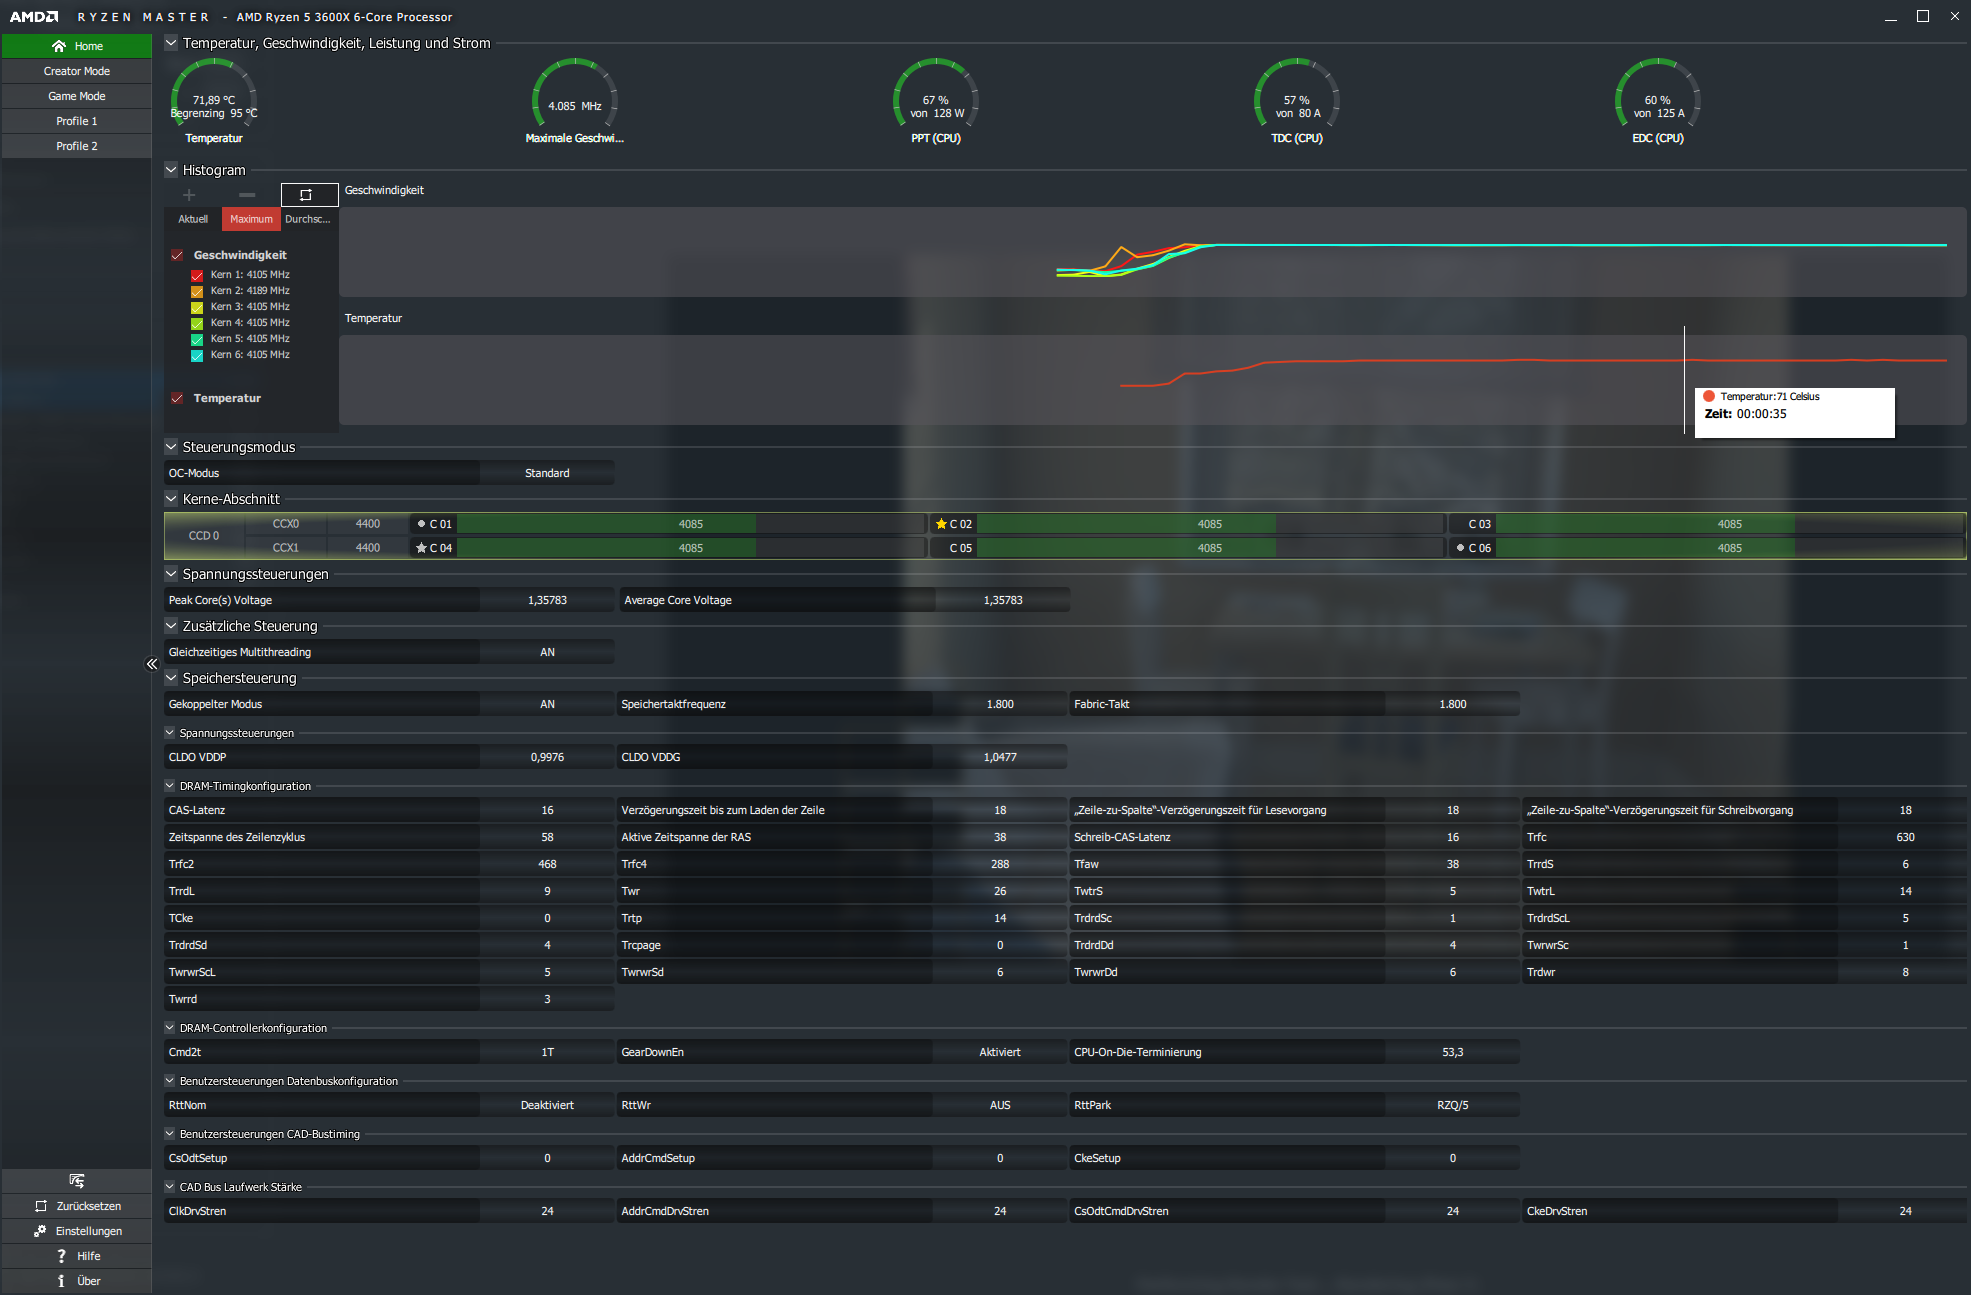Collapse the sidebar with double-chevron icon
This screenshot has height=1295, width=1971.
152,664
